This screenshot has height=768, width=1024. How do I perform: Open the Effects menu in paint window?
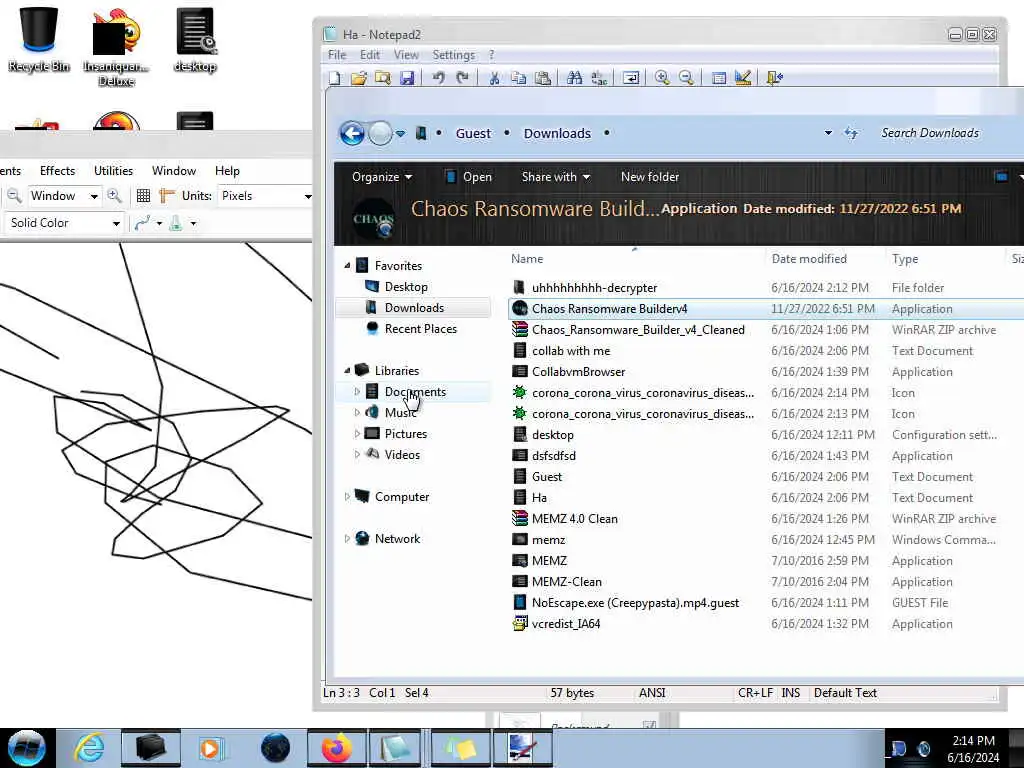click(57, 170)
